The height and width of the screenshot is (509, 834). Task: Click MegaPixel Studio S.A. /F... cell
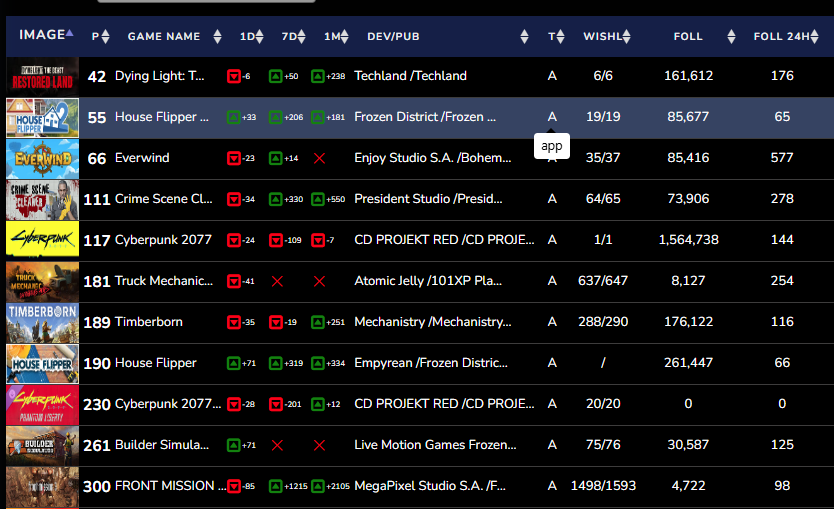pos(430,486)
